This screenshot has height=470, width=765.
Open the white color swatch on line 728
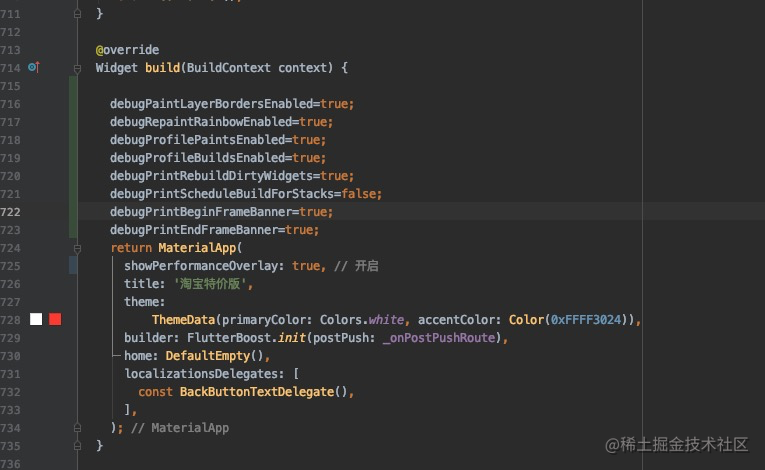pos(36,319)
